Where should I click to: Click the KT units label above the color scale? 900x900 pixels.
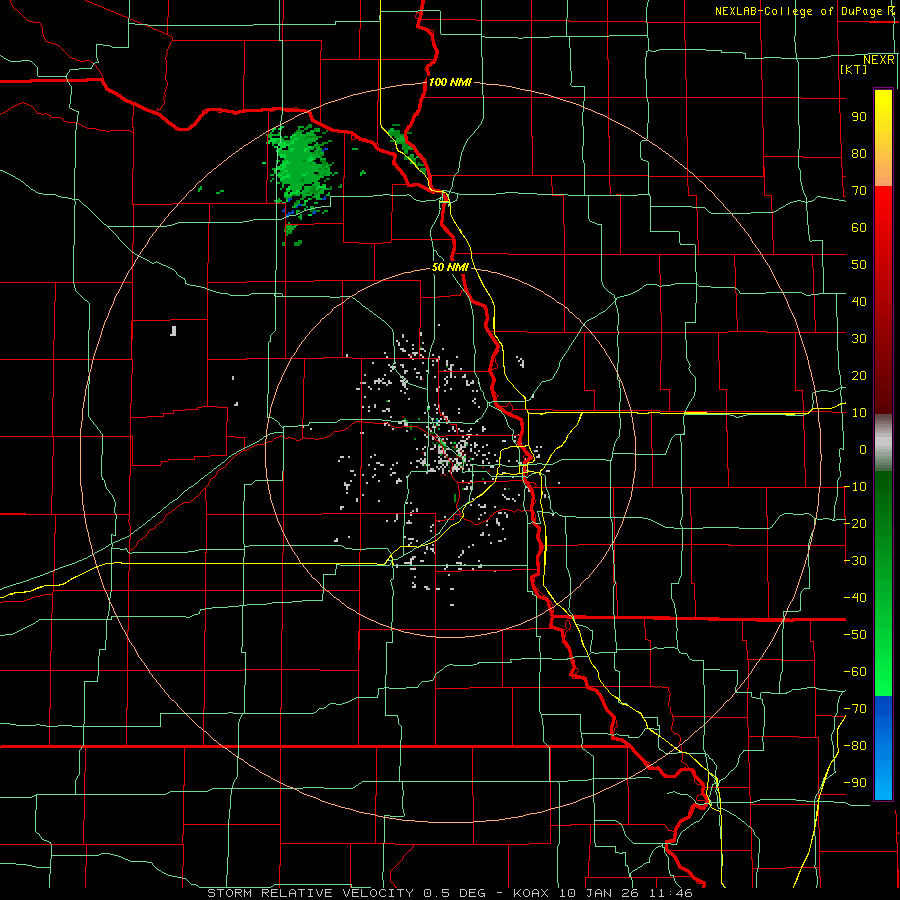[x=854, y=69]
